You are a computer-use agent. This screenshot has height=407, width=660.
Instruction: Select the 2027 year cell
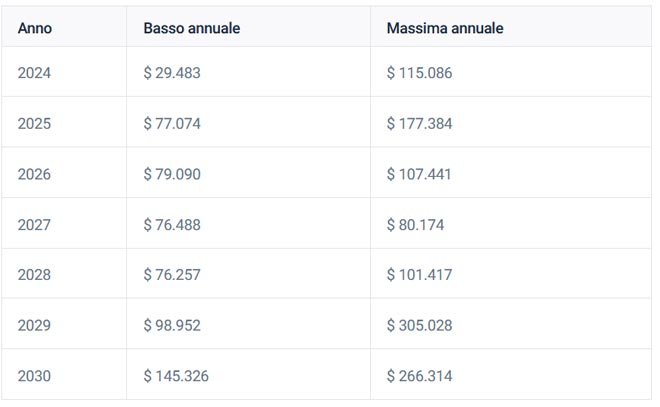coord(35,225)
